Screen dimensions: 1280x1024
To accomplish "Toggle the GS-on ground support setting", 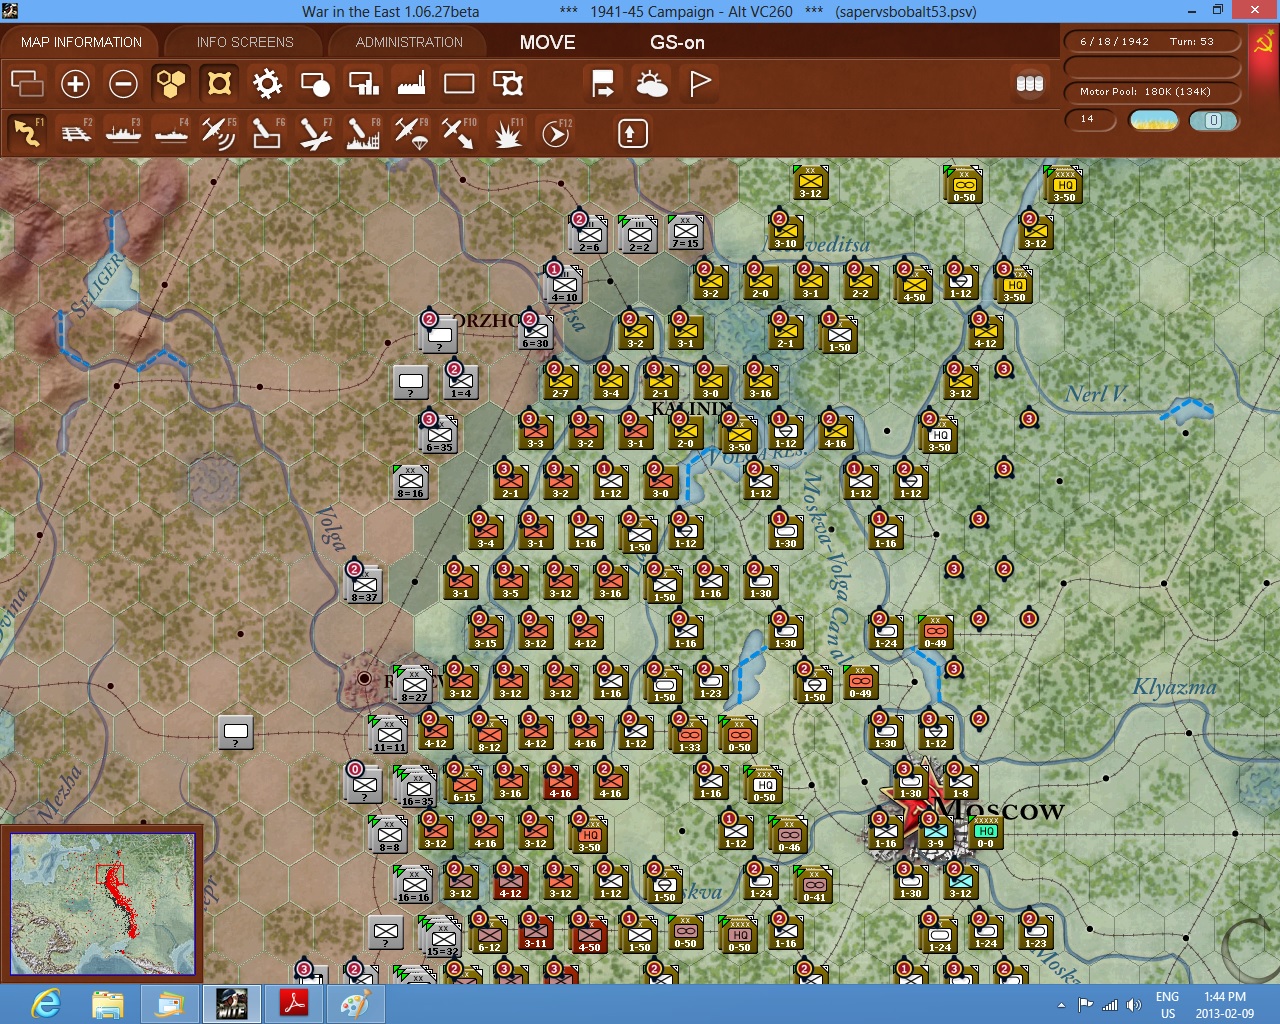I will pos(677,42).
